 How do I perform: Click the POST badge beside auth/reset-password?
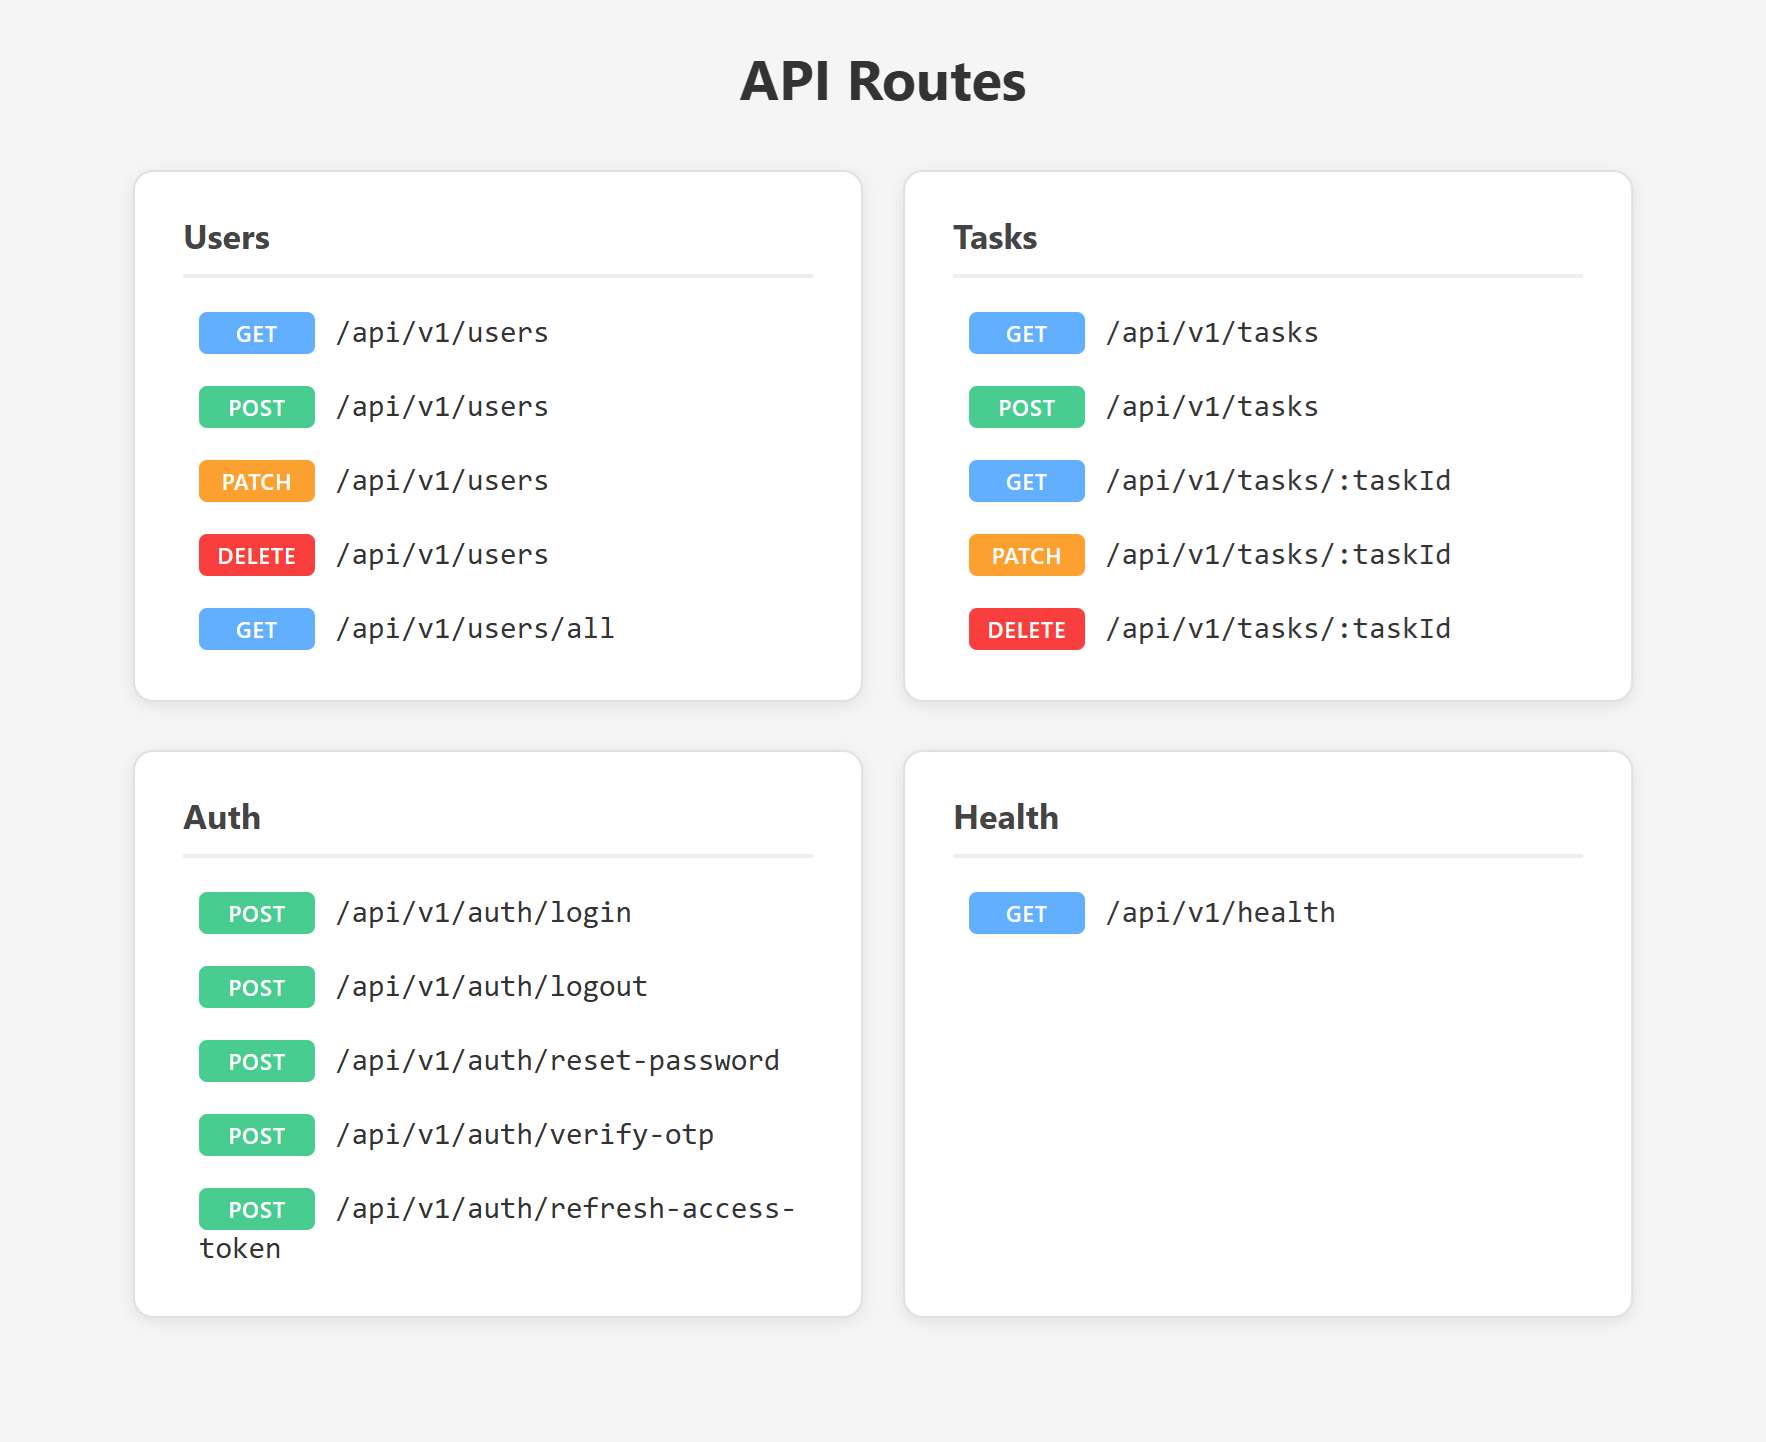point(257,1061)
